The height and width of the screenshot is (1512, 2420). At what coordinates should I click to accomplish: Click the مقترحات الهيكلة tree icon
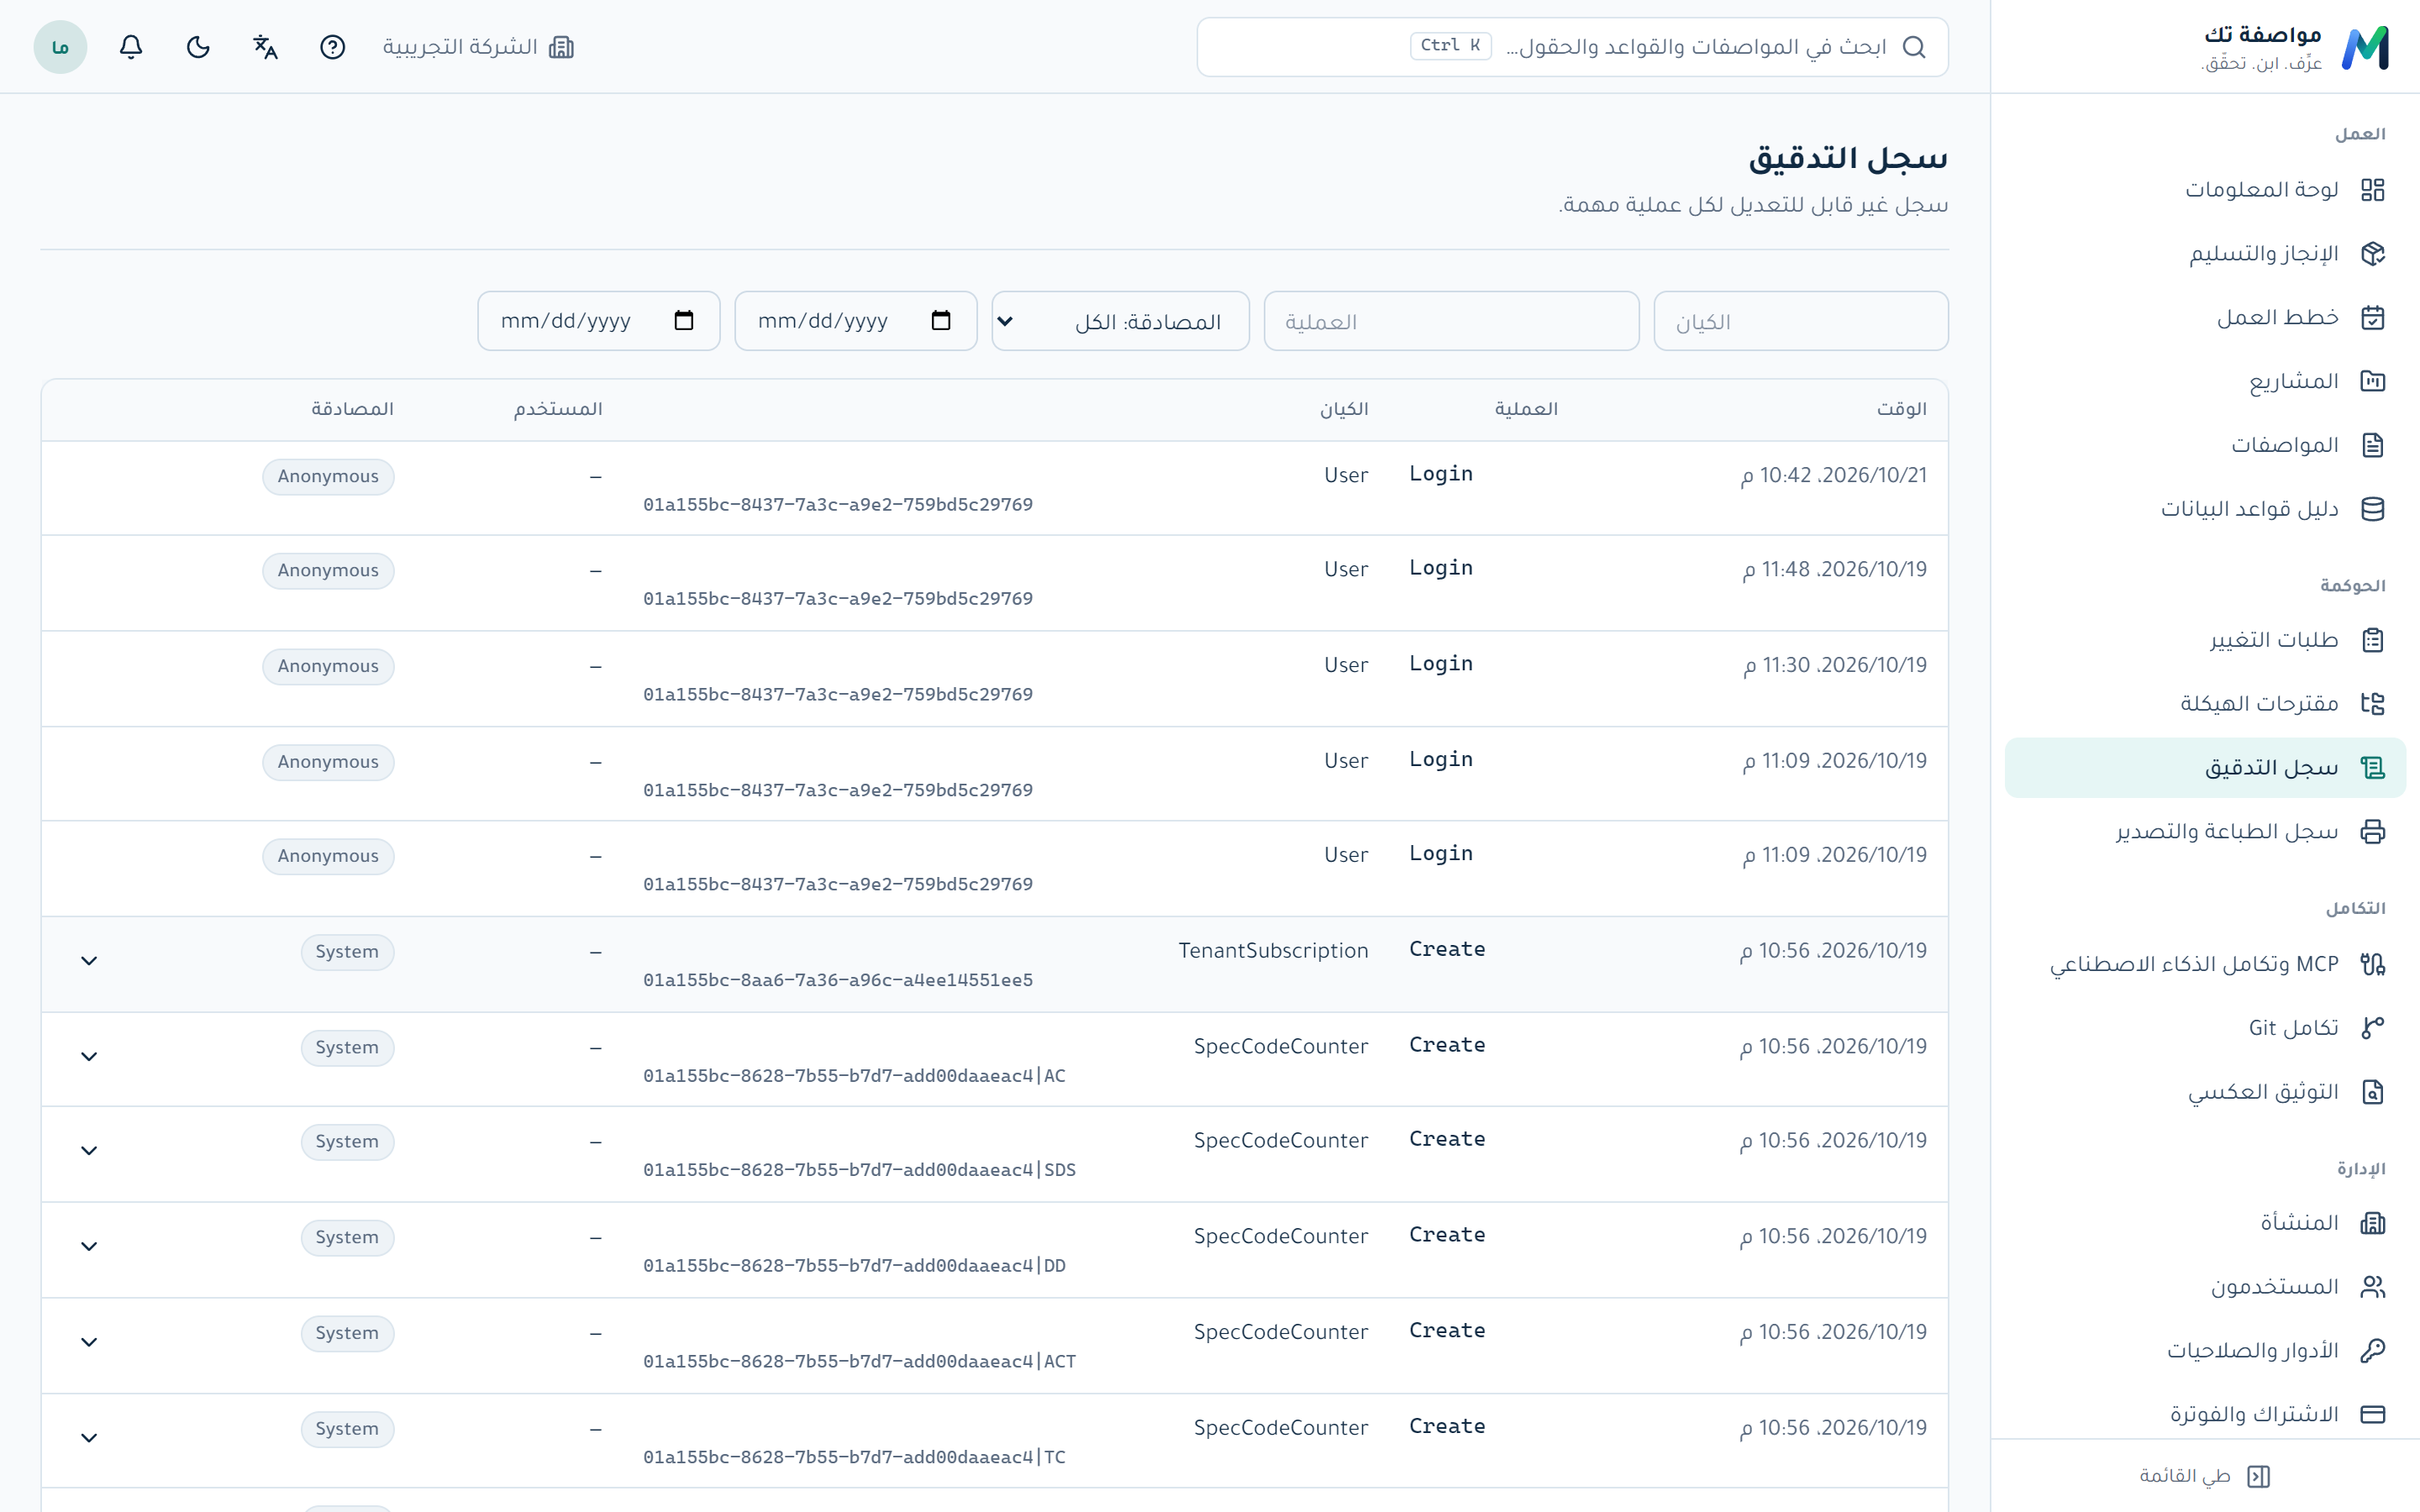point(2373,704)
